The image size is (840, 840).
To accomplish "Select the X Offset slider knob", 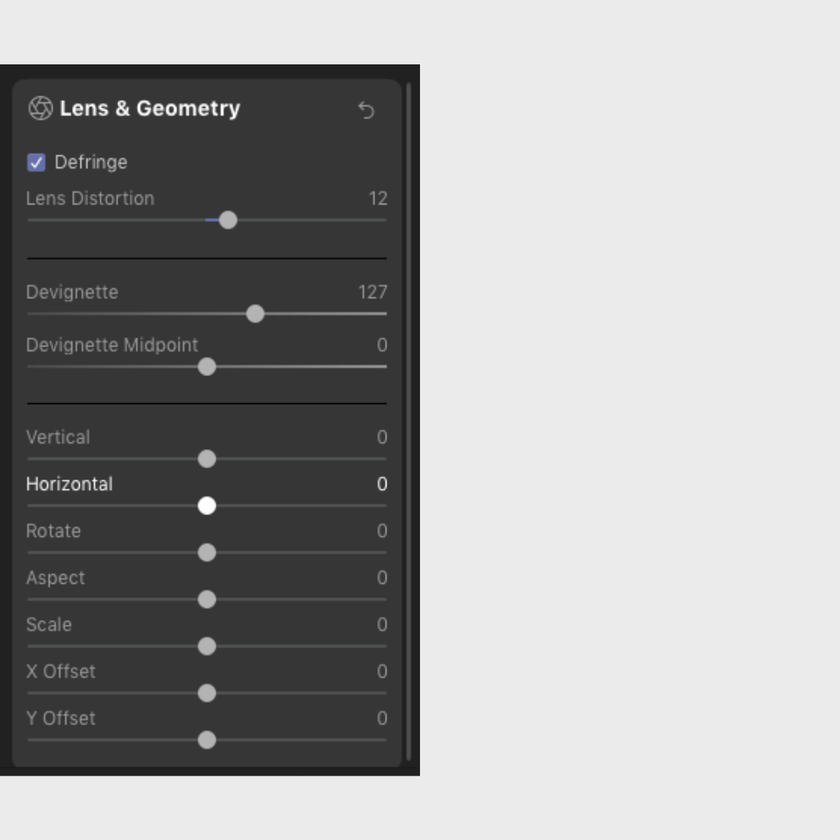I will point(207,693).
